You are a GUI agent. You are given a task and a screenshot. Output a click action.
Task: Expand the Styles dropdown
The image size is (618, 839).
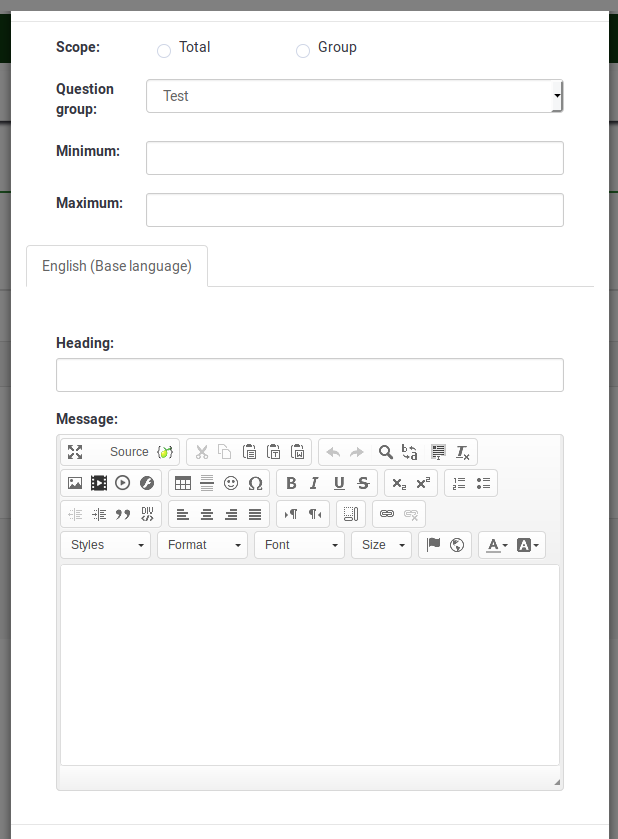tap(106, 545)
